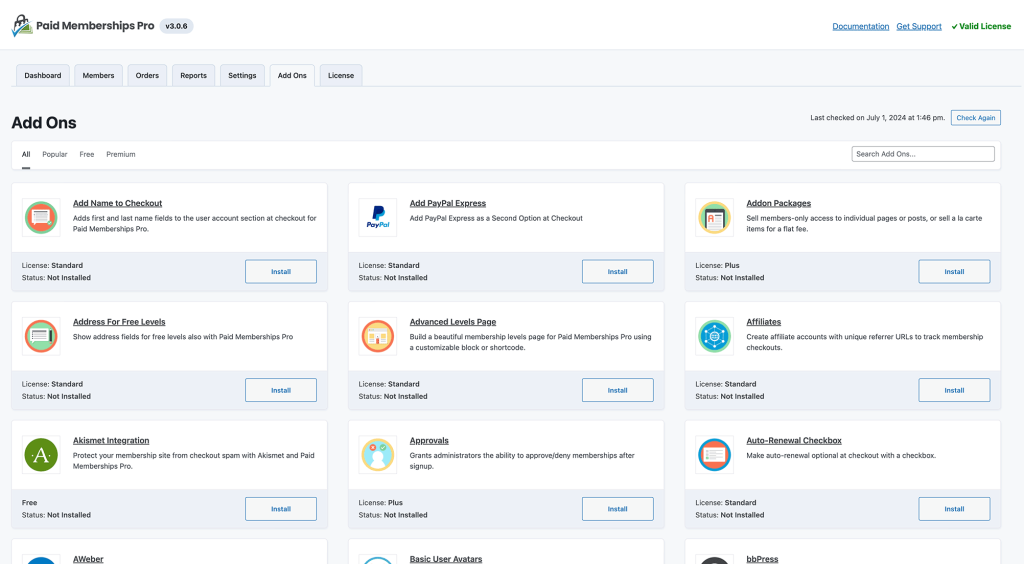Install the Approvals add-on

point(618,509)
